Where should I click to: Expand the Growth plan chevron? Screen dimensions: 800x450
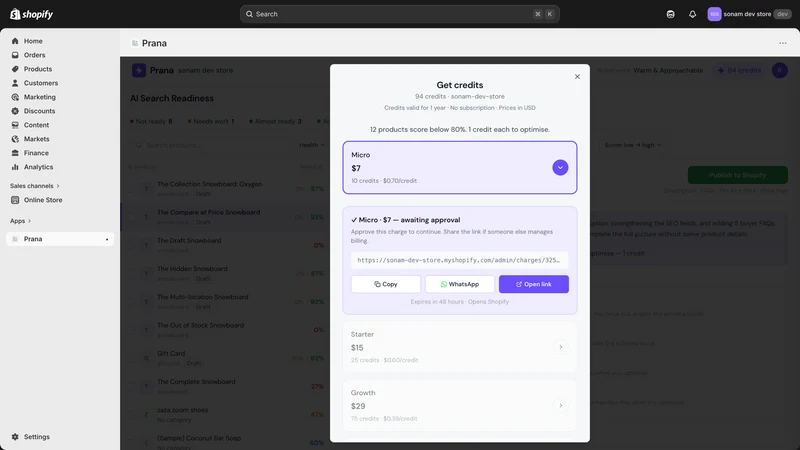tap(561, 406)
